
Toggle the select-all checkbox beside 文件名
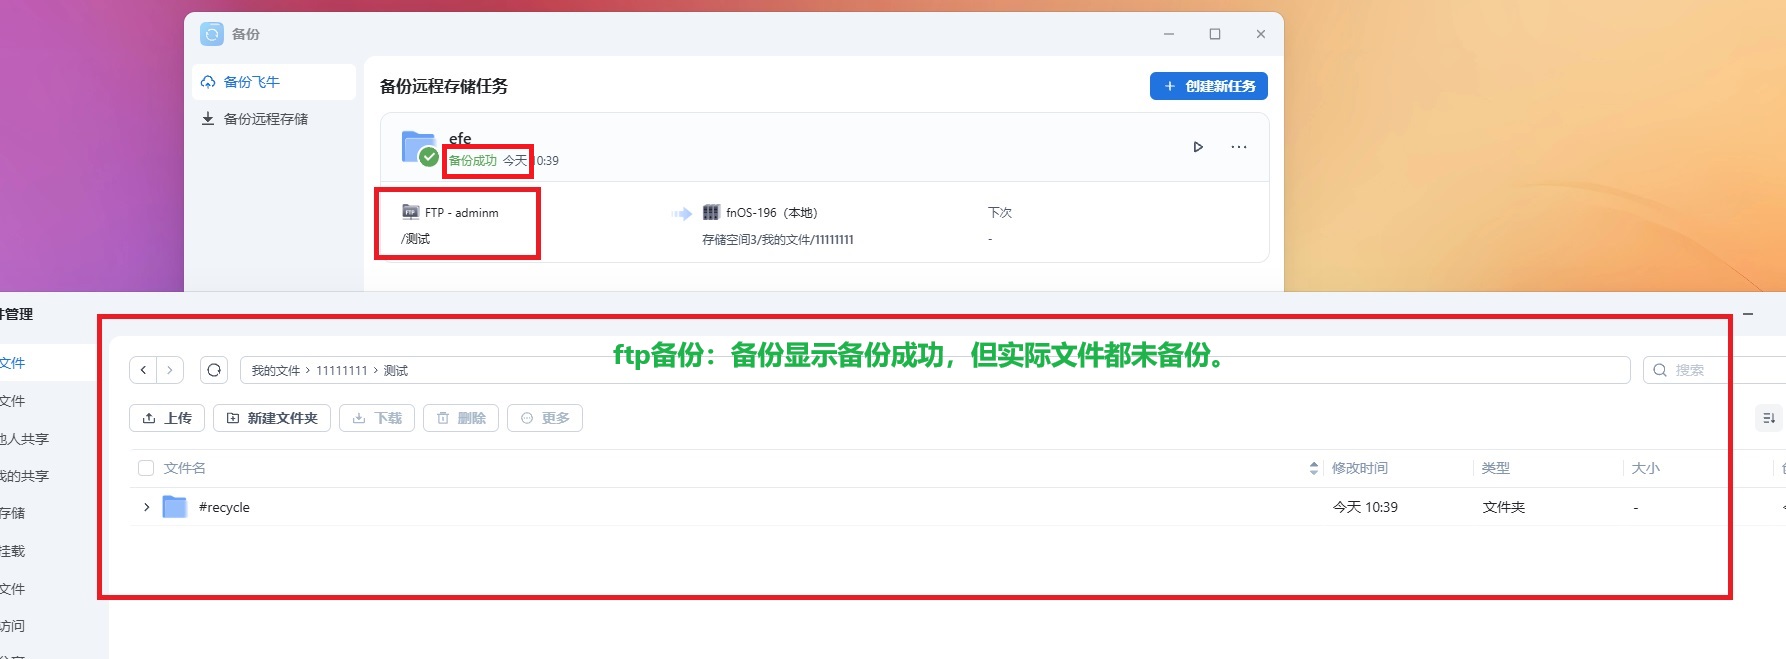146,468
